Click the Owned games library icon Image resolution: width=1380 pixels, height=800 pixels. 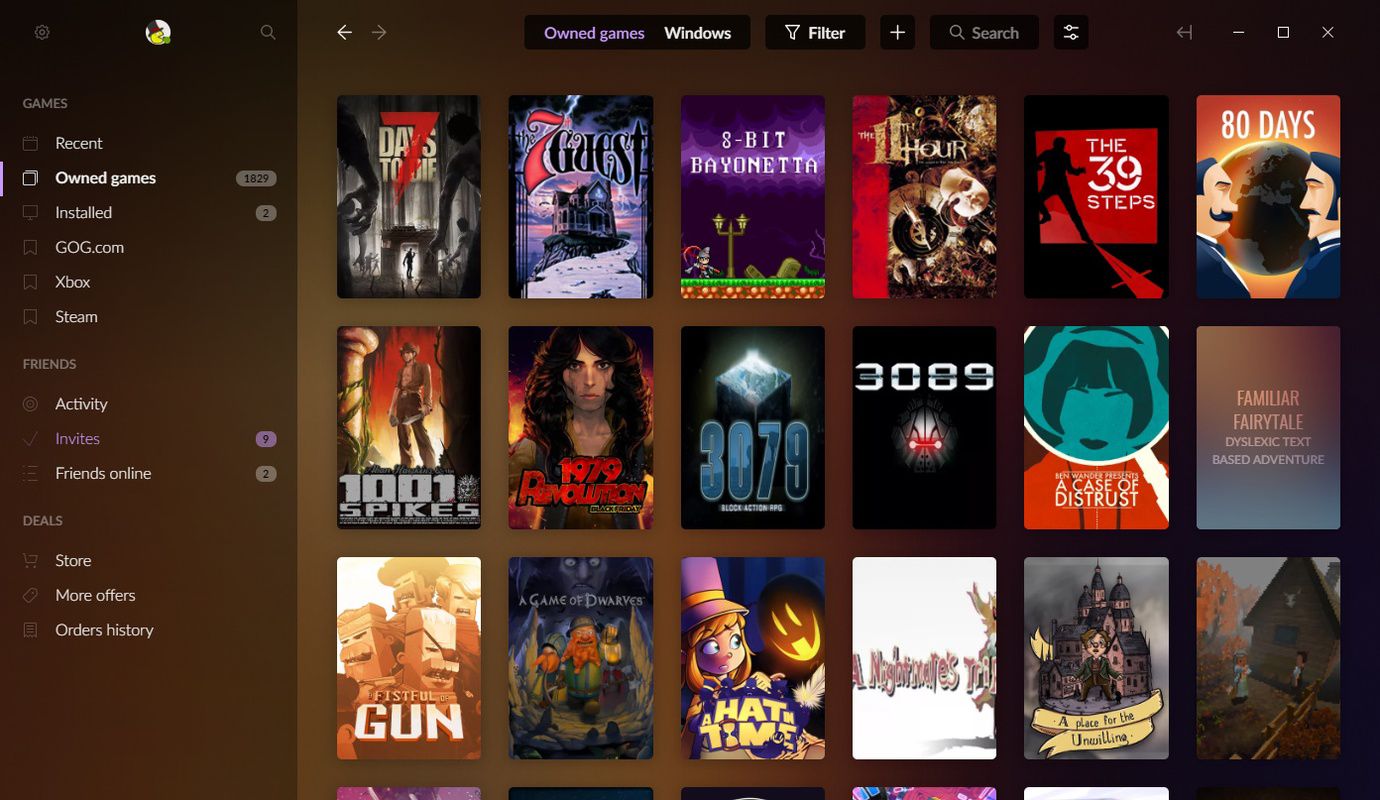click(31, 178)
